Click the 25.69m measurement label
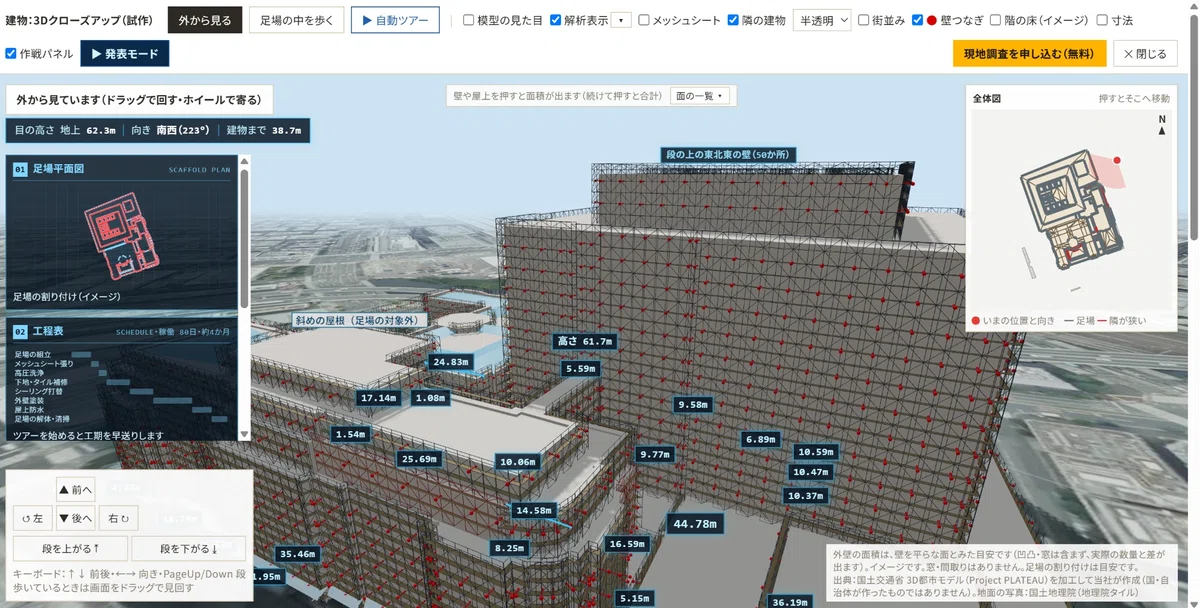This screenshot has width=1200, height=608. (419, 459)
